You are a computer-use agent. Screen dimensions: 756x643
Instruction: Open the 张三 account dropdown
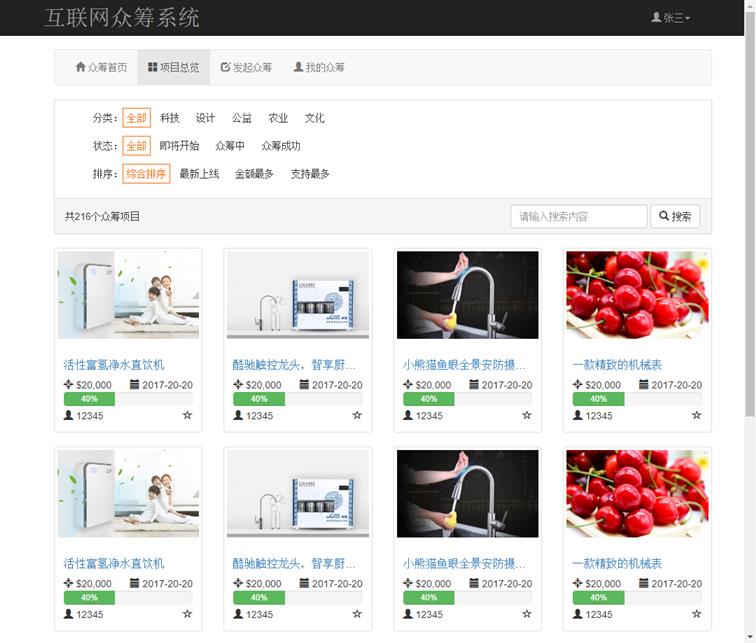click(x=671, y=18)
